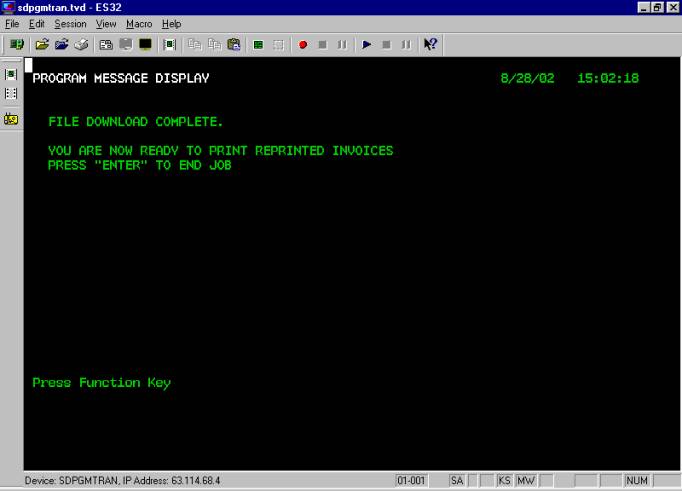
Task: Click the KS status bar indicator
Action: (504, 481)
